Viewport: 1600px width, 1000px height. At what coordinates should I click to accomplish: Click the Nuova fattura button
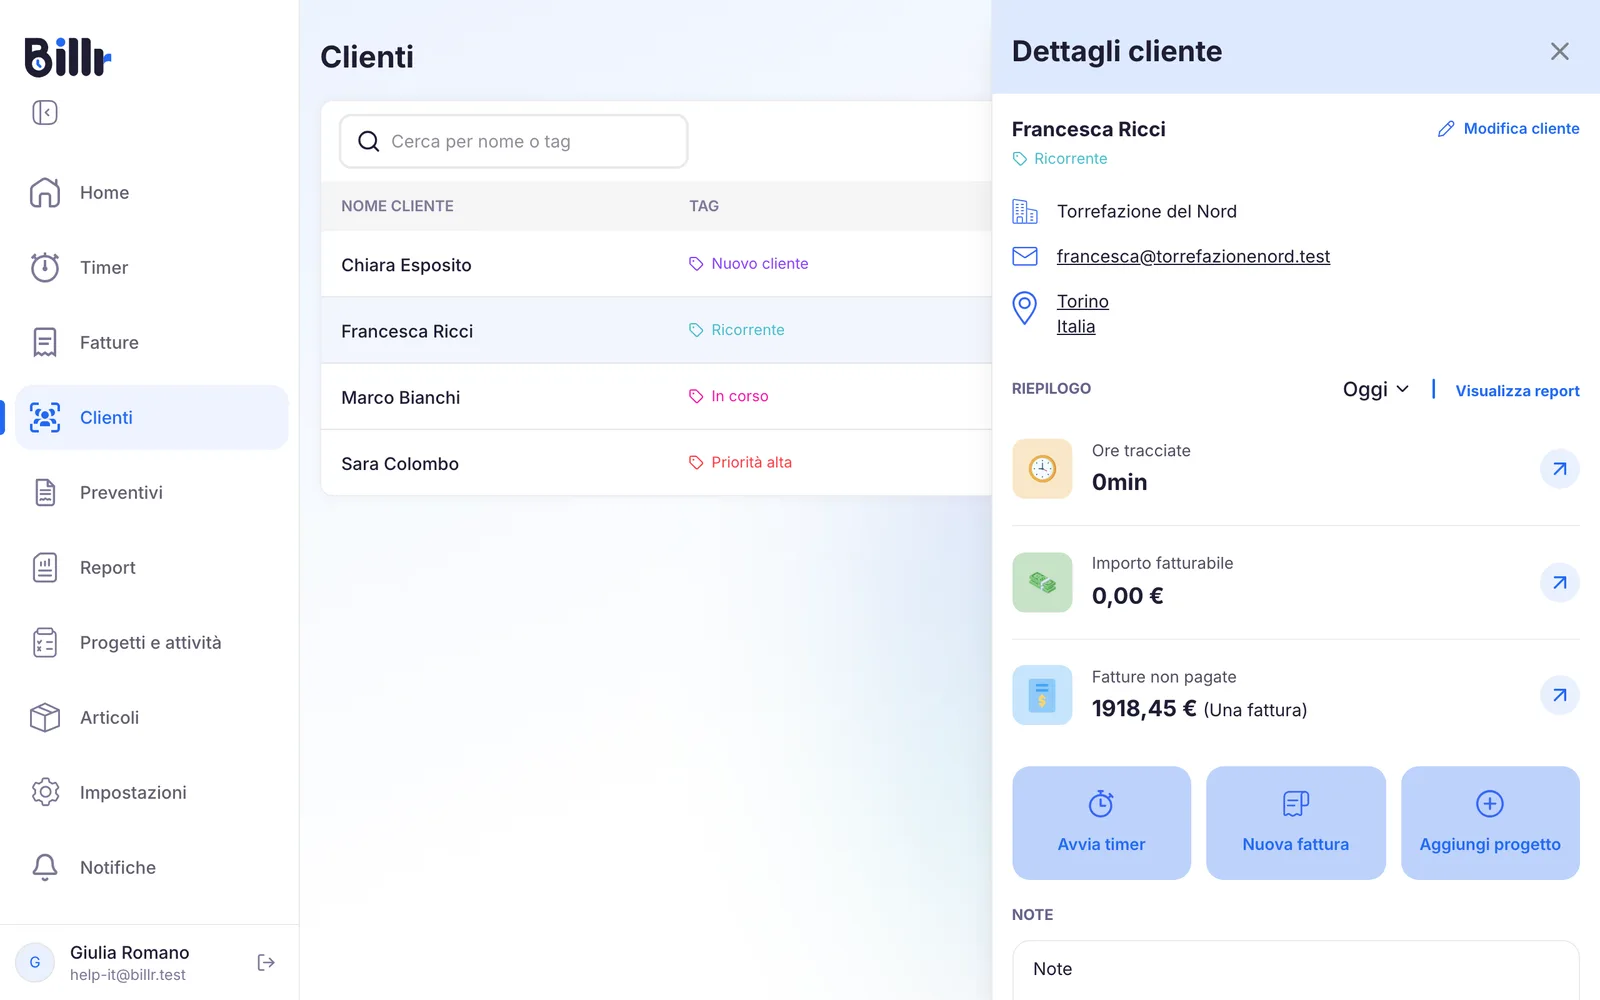[x=1295, y=823]
